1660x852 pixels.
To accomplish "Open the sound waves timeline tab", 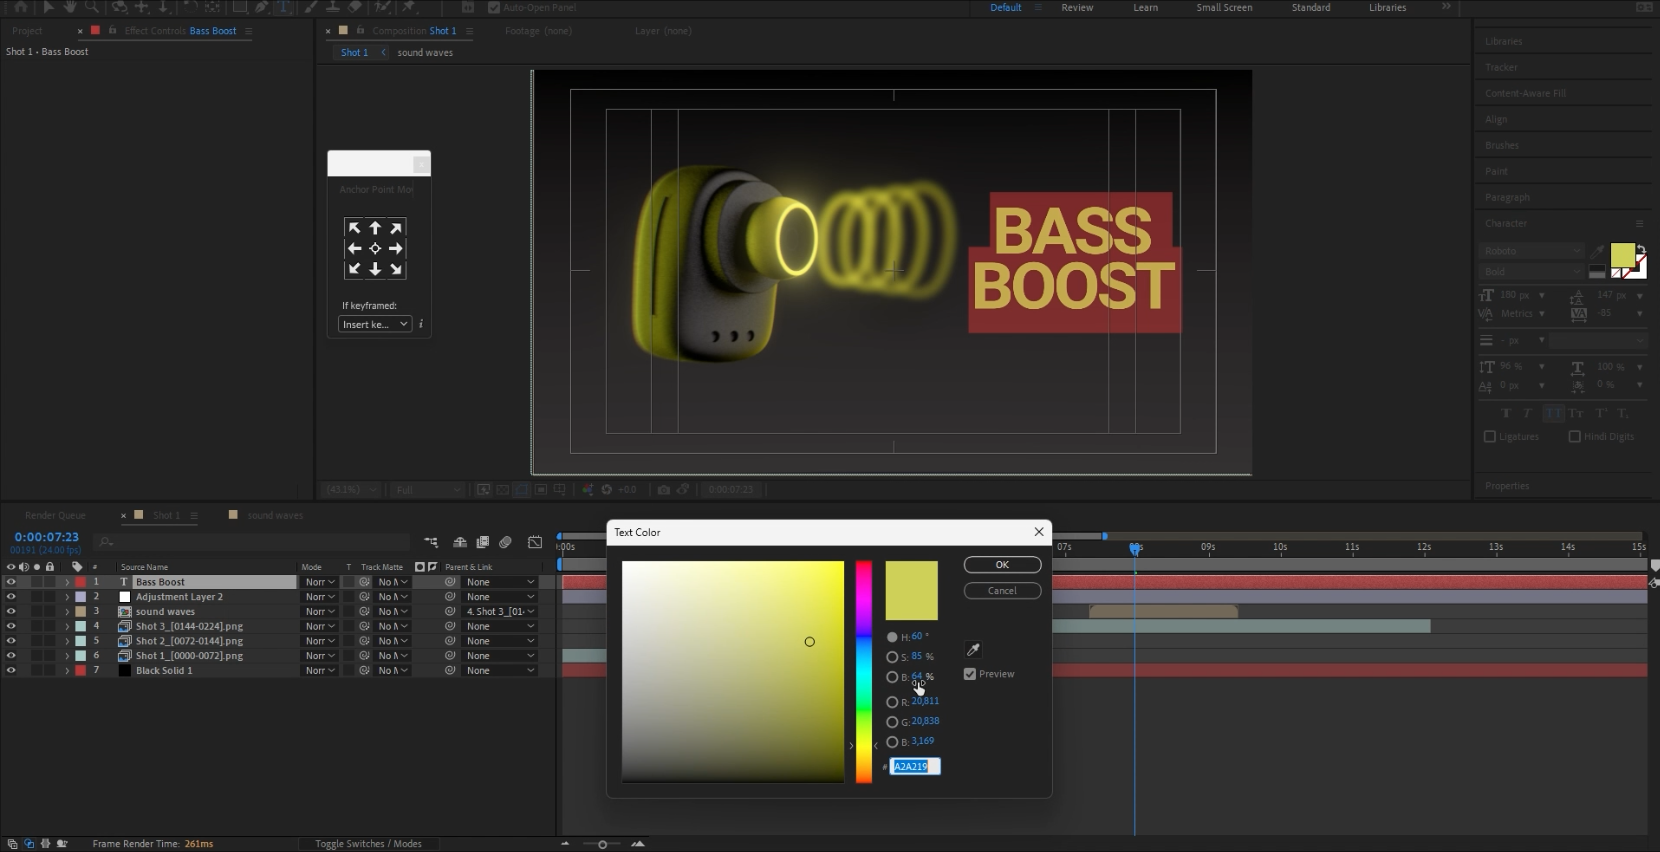I will point(275,515).
